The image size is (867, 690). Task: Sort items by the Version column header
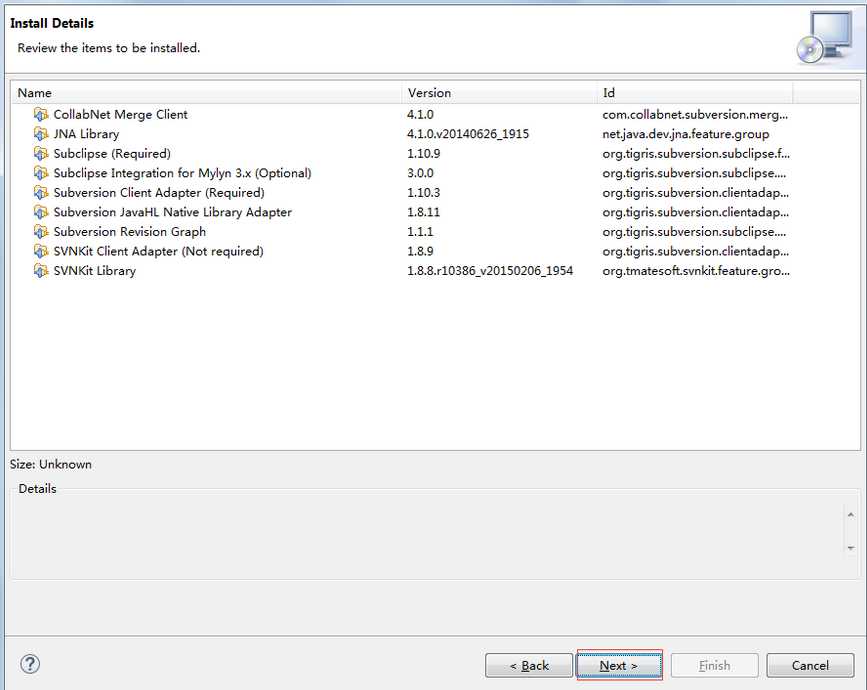coord(499,93)
